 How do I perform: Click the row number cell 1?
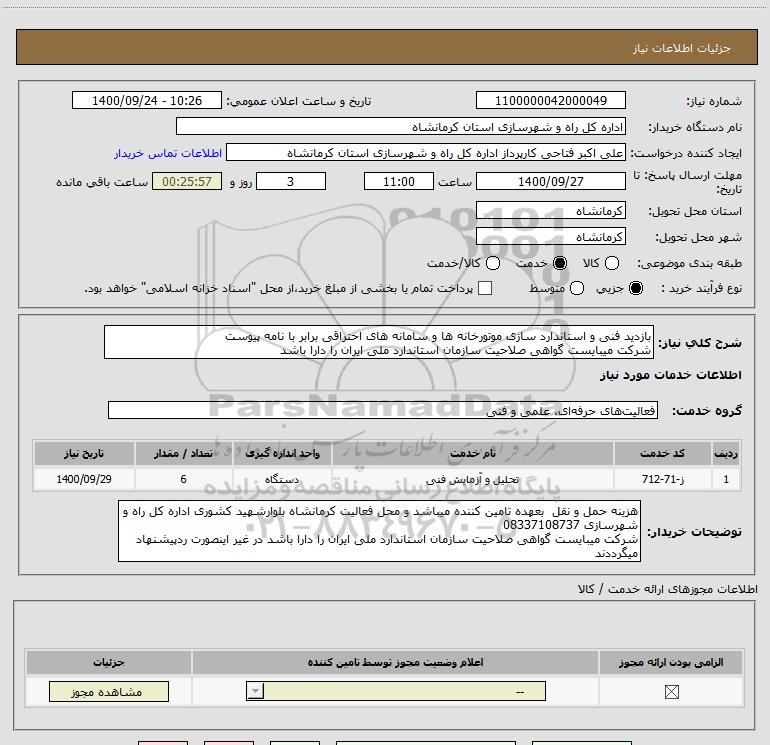click(x=726, y=479)
